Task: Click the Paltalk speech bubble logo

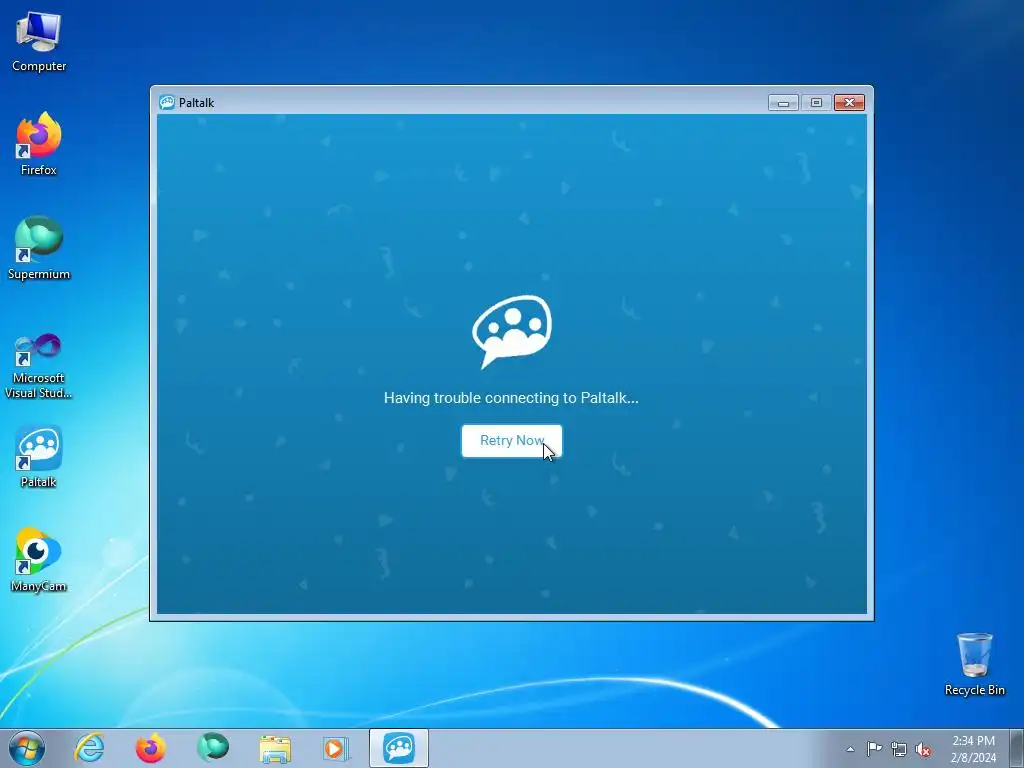Action: click(511, 331)
